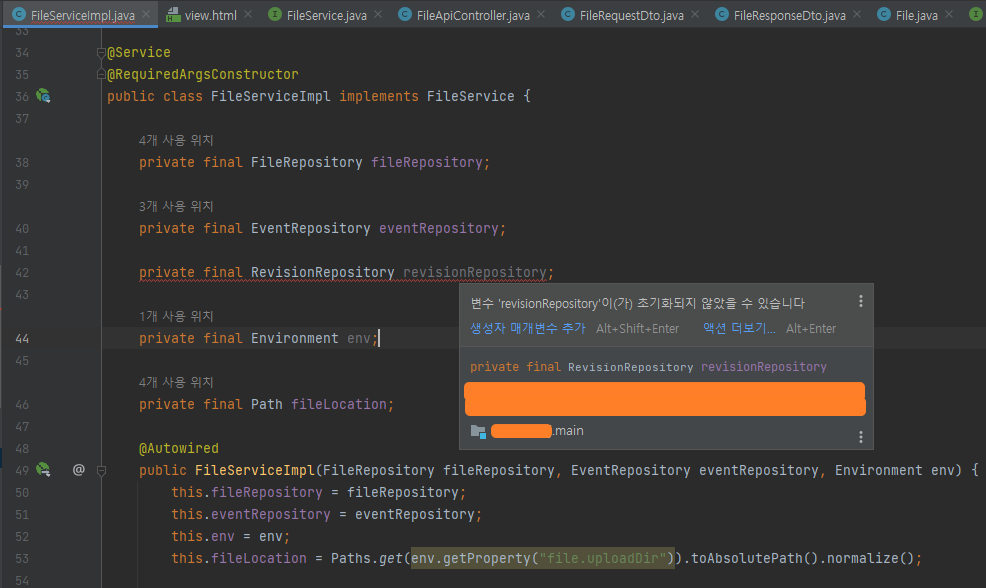Click the underlined revisionRepository field on line 42
This screenshot has height=588, width=986.
pyautogui.click(x=475, y=272)
